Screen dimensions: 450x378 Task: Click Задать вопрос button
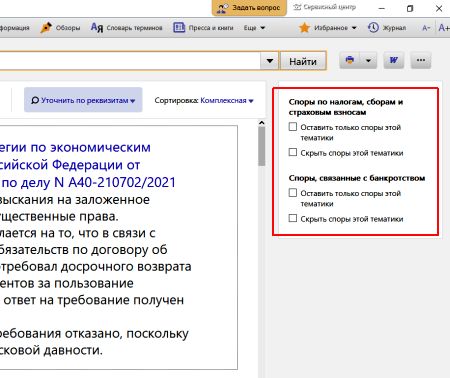[x=249, y=8]
